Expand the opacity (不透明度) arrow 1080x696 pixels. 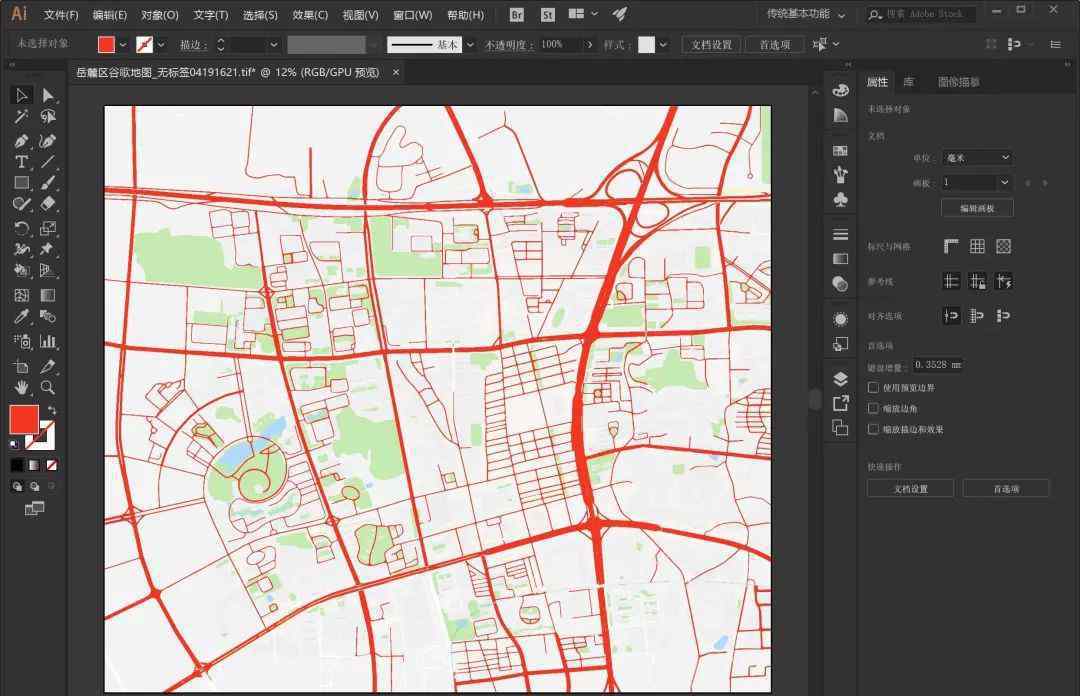point(590,45)
